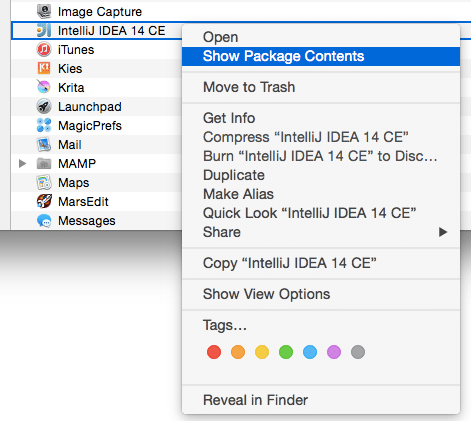
Task: Apply the green tag color
Action: pos(286,352)
